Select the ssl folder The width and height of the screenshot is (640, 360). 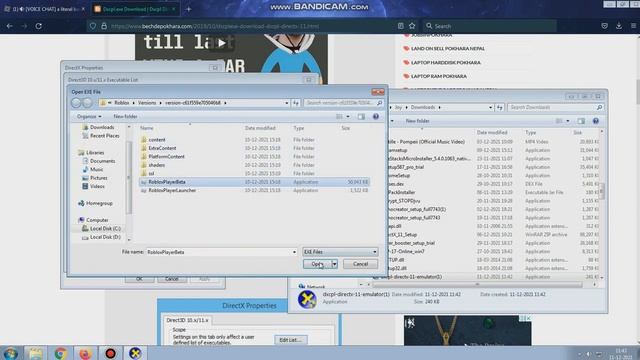(x=151, y=173)
